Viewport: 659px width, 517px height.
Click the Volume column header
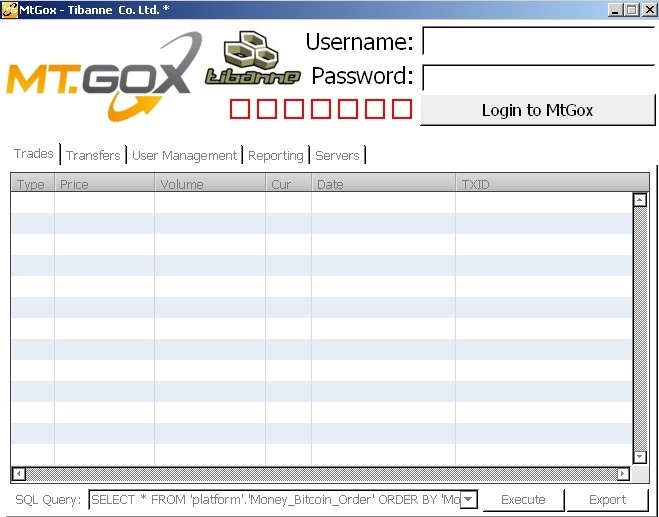click(x=210, y=183)
